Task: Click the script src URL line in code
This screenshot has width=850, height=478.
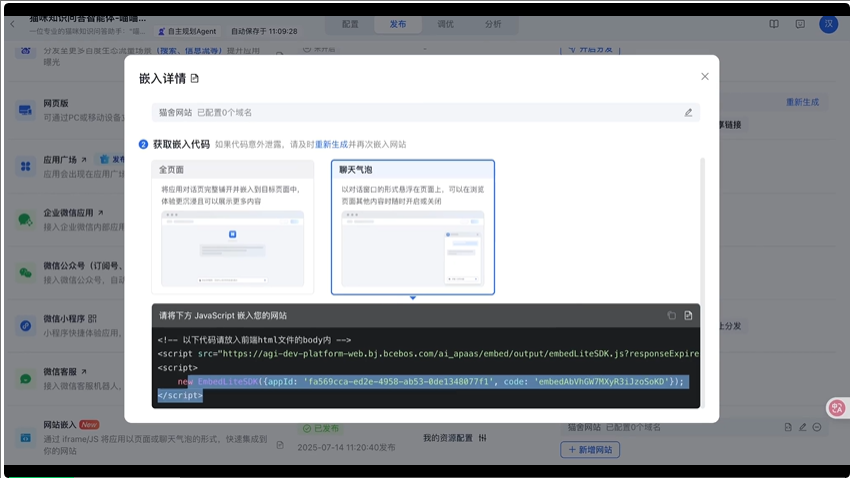Action: (x=428, y=353)
